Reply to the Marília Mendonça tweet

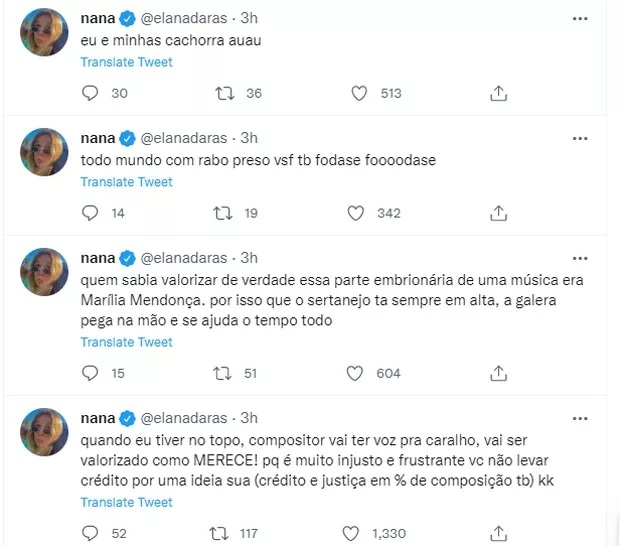coord(90,373)
